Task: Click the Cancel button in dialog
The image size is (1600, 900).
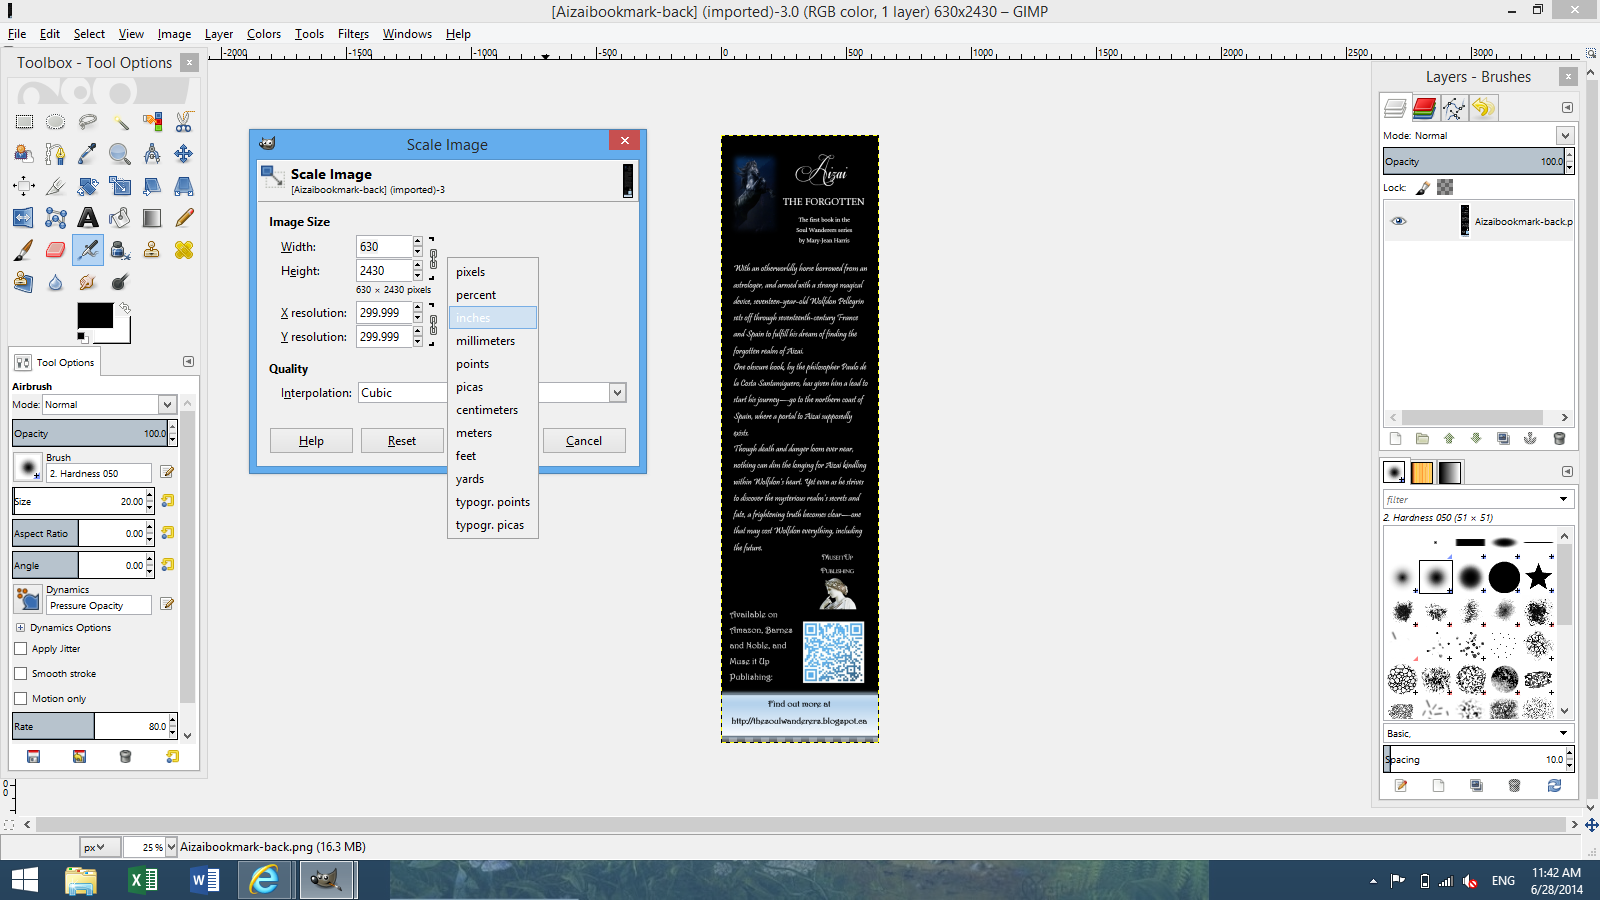Action: [584, 441]
